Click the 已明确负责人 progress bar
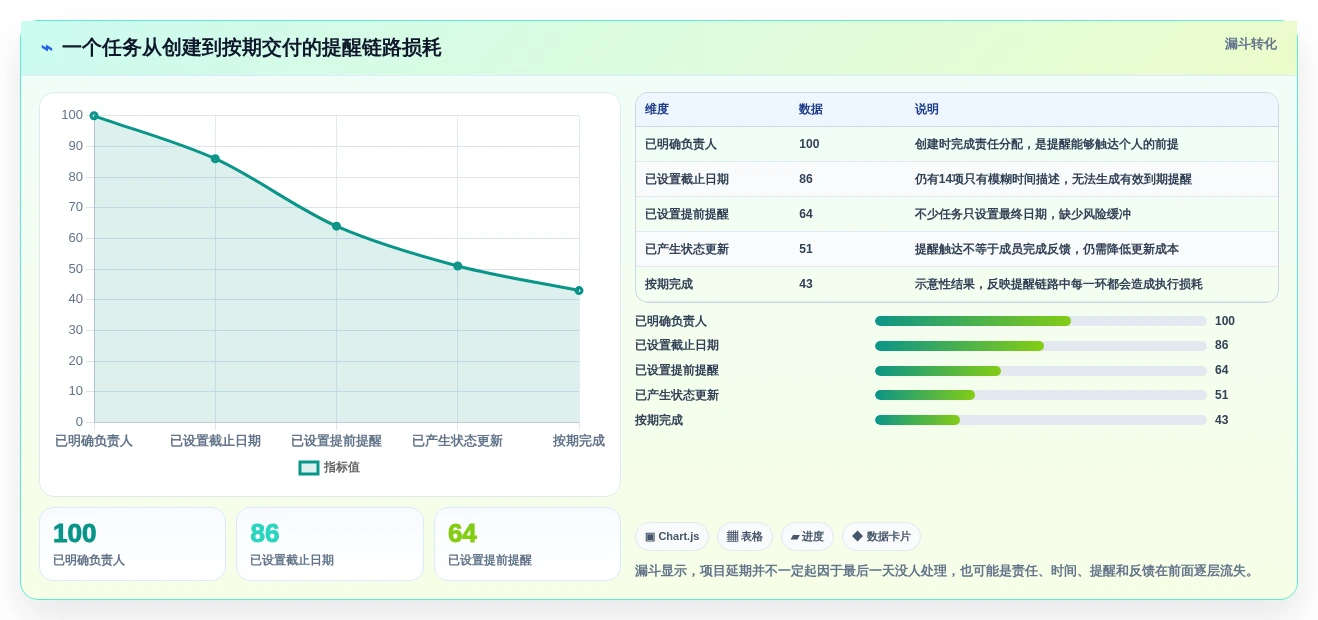Image resolution: width=1318 pixels, height=620 pixels. [x=1041, y=321]
